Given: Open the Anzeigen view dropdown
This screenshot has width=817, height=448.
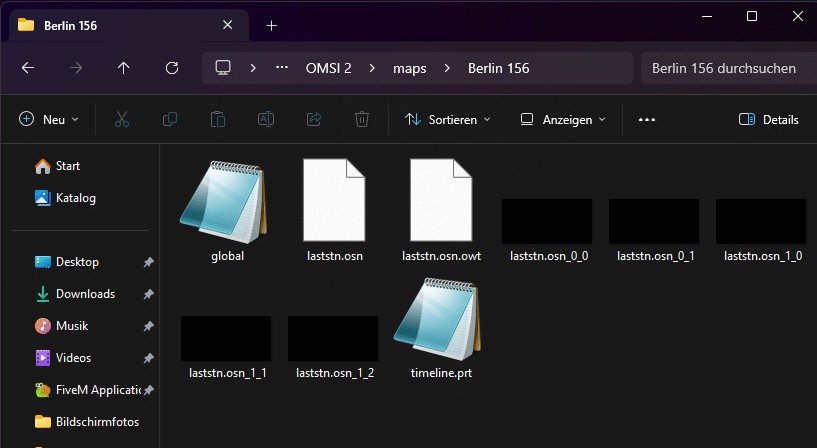Looking at the screenshot, I should tap(563, 119).
